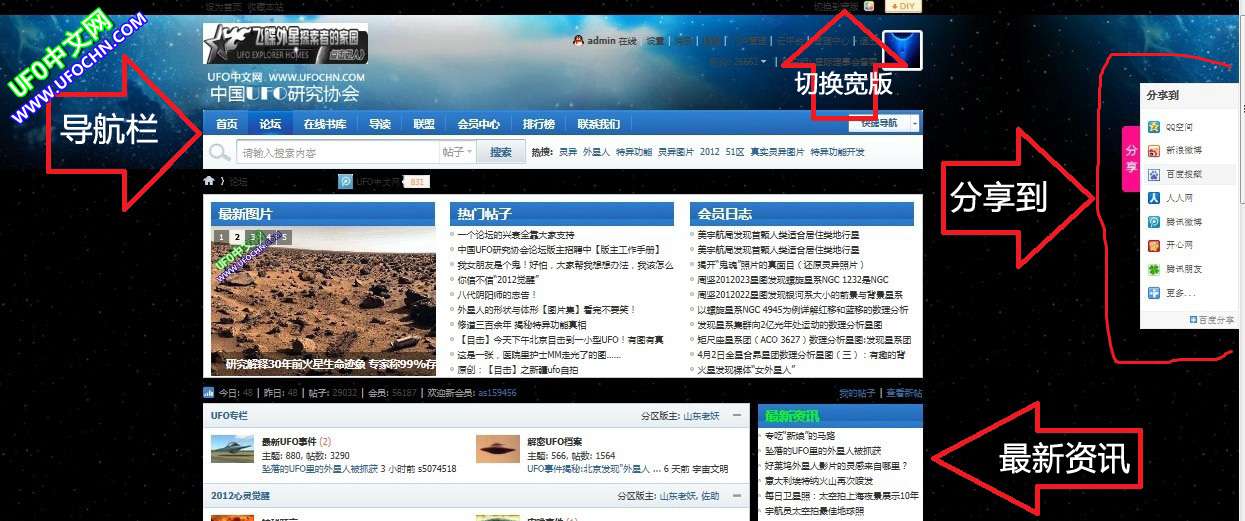Collapse the 2012心灵觉醒 section
This screenshot has height=521, width=1245.
(x=737, y=496)
